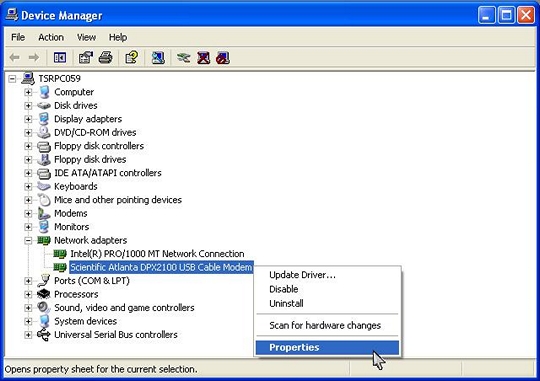Maximize the Device Manager window
This screenshot has width=540, height=381.
tap(506, 15)
